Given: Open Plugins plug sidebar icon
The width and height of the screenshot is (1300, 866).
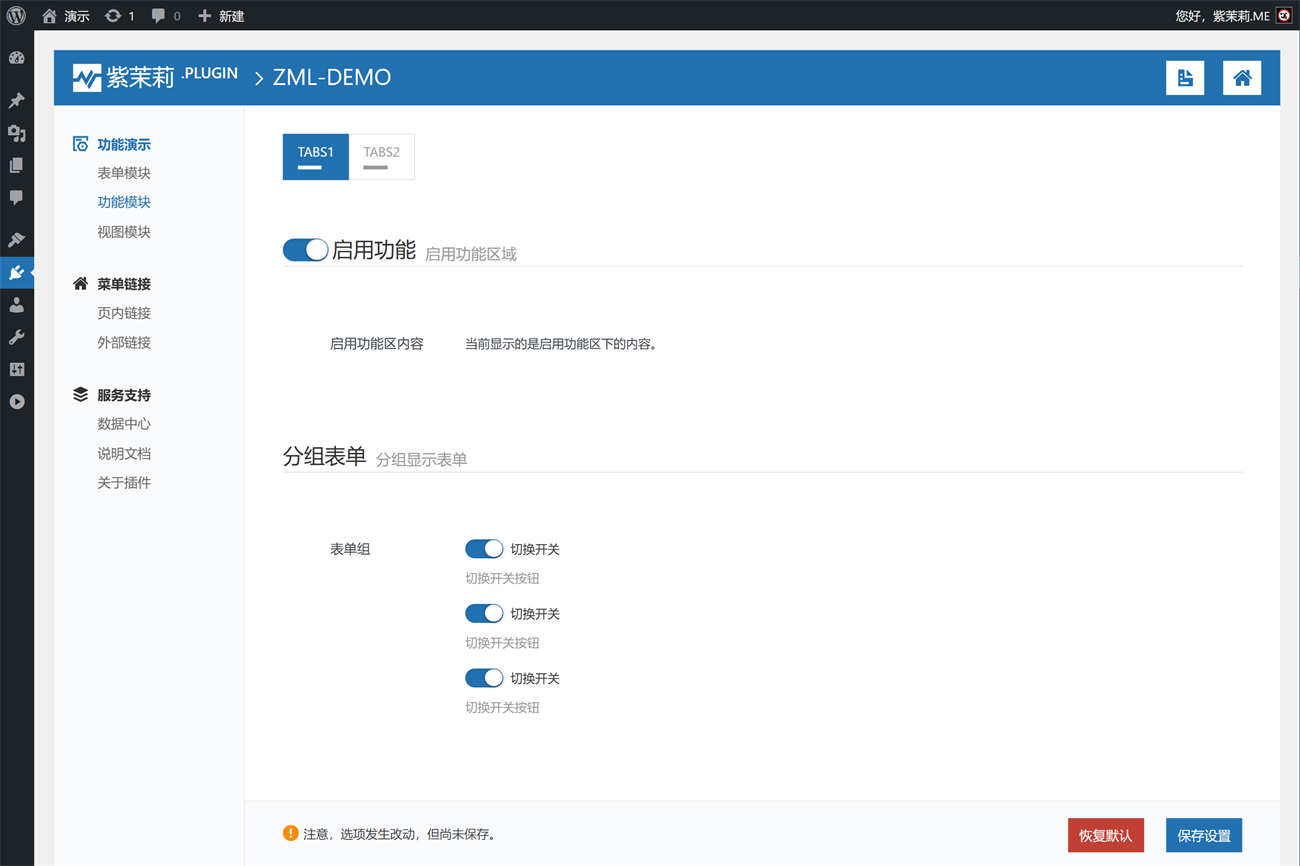Looking at the screenshot, I should point(16,272).
